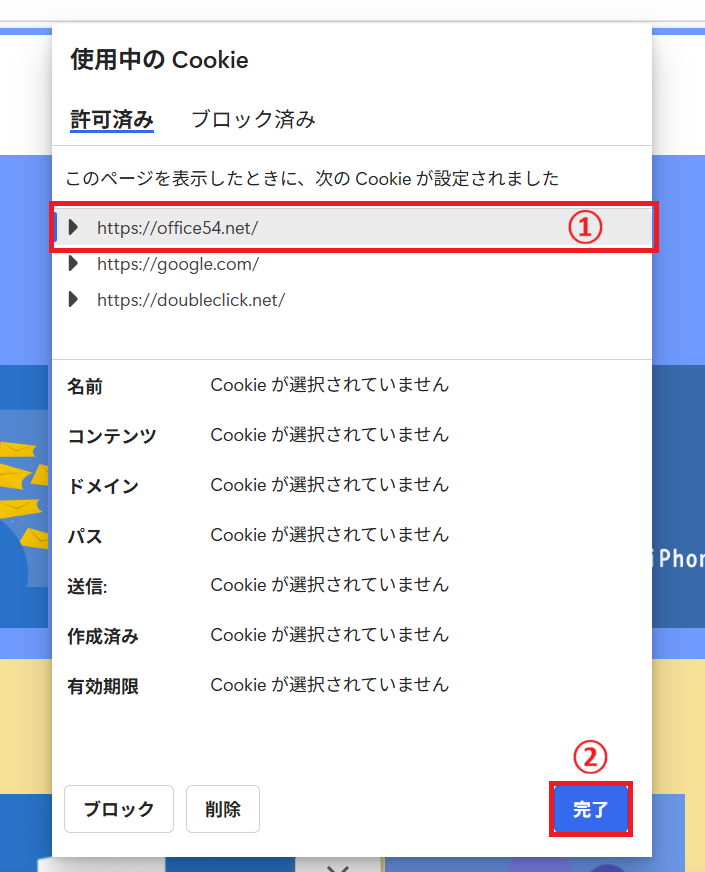
Task: Click the red circled number 1 marker
Action: click(x=586, y=228)
